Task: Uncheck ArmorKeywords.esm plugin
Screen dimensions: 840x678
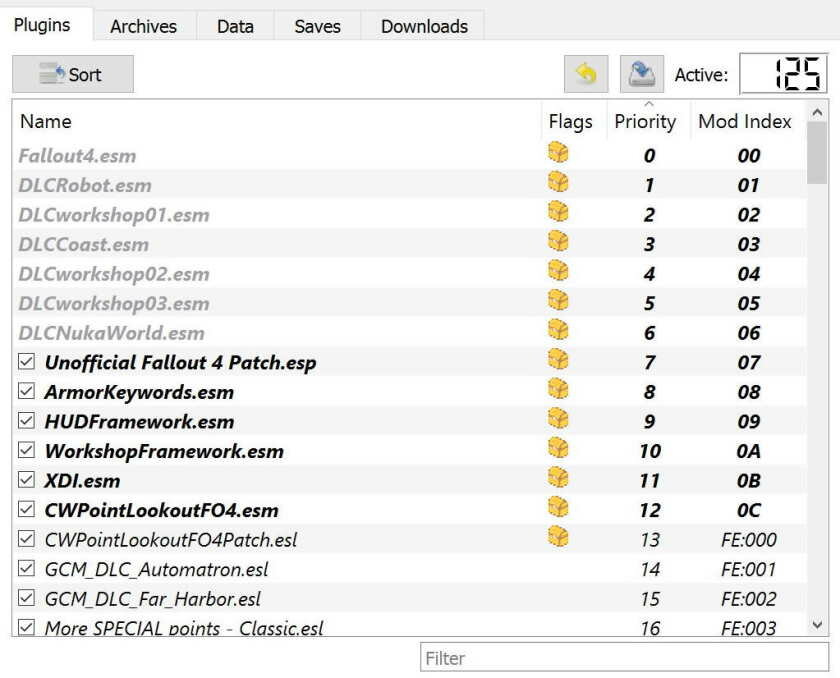Action: (x=26, y=391)
